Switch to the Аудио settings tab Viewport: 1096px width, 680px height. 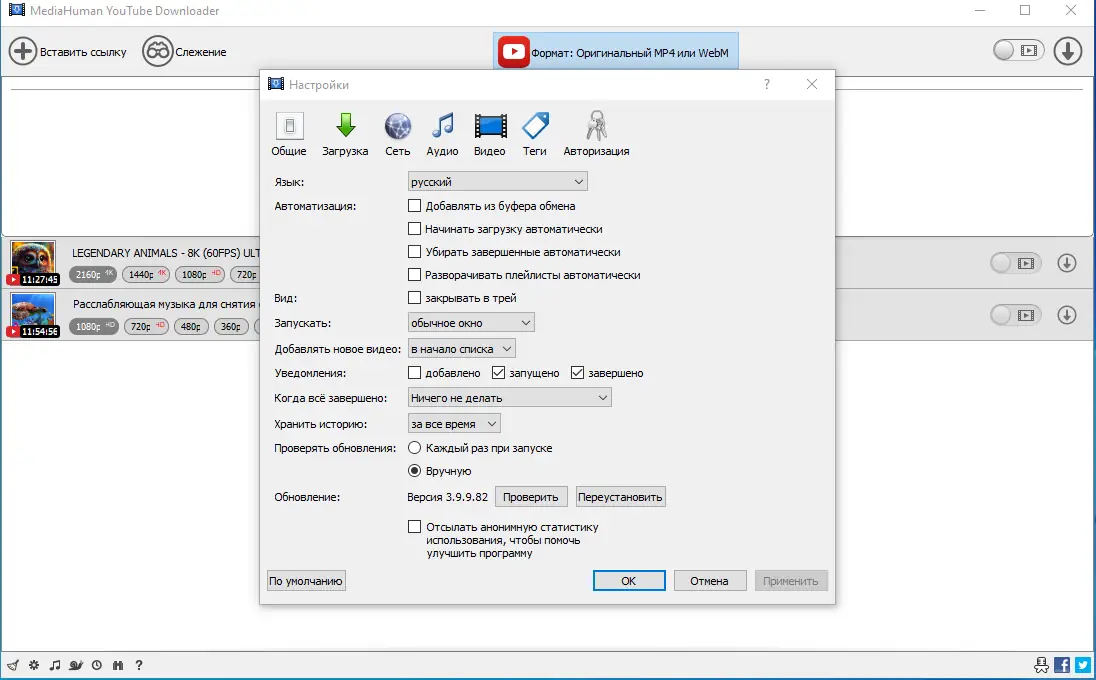point(442,134)
